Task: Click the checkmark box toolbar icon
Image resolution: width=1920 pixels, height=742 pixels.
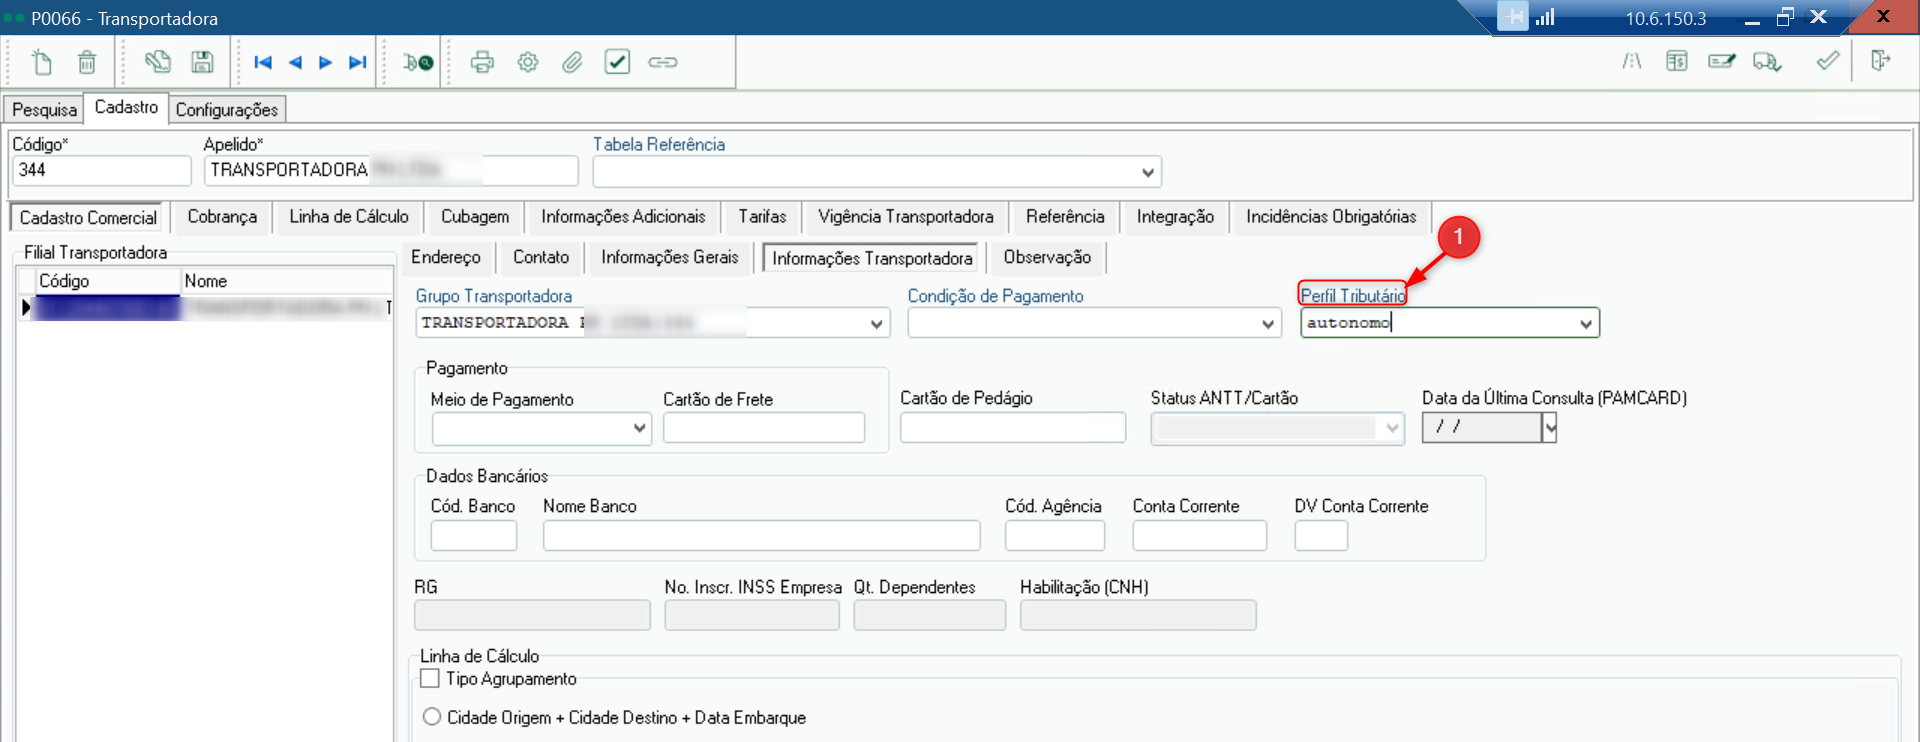Action: pyautogui.click(x=617, y=62)
